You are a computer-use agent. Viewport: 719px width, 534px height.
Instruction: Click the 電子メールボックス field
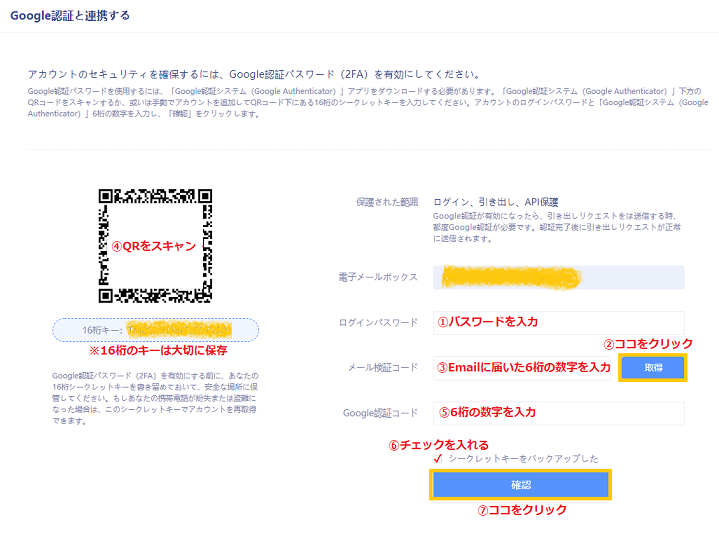coord(559,277)
